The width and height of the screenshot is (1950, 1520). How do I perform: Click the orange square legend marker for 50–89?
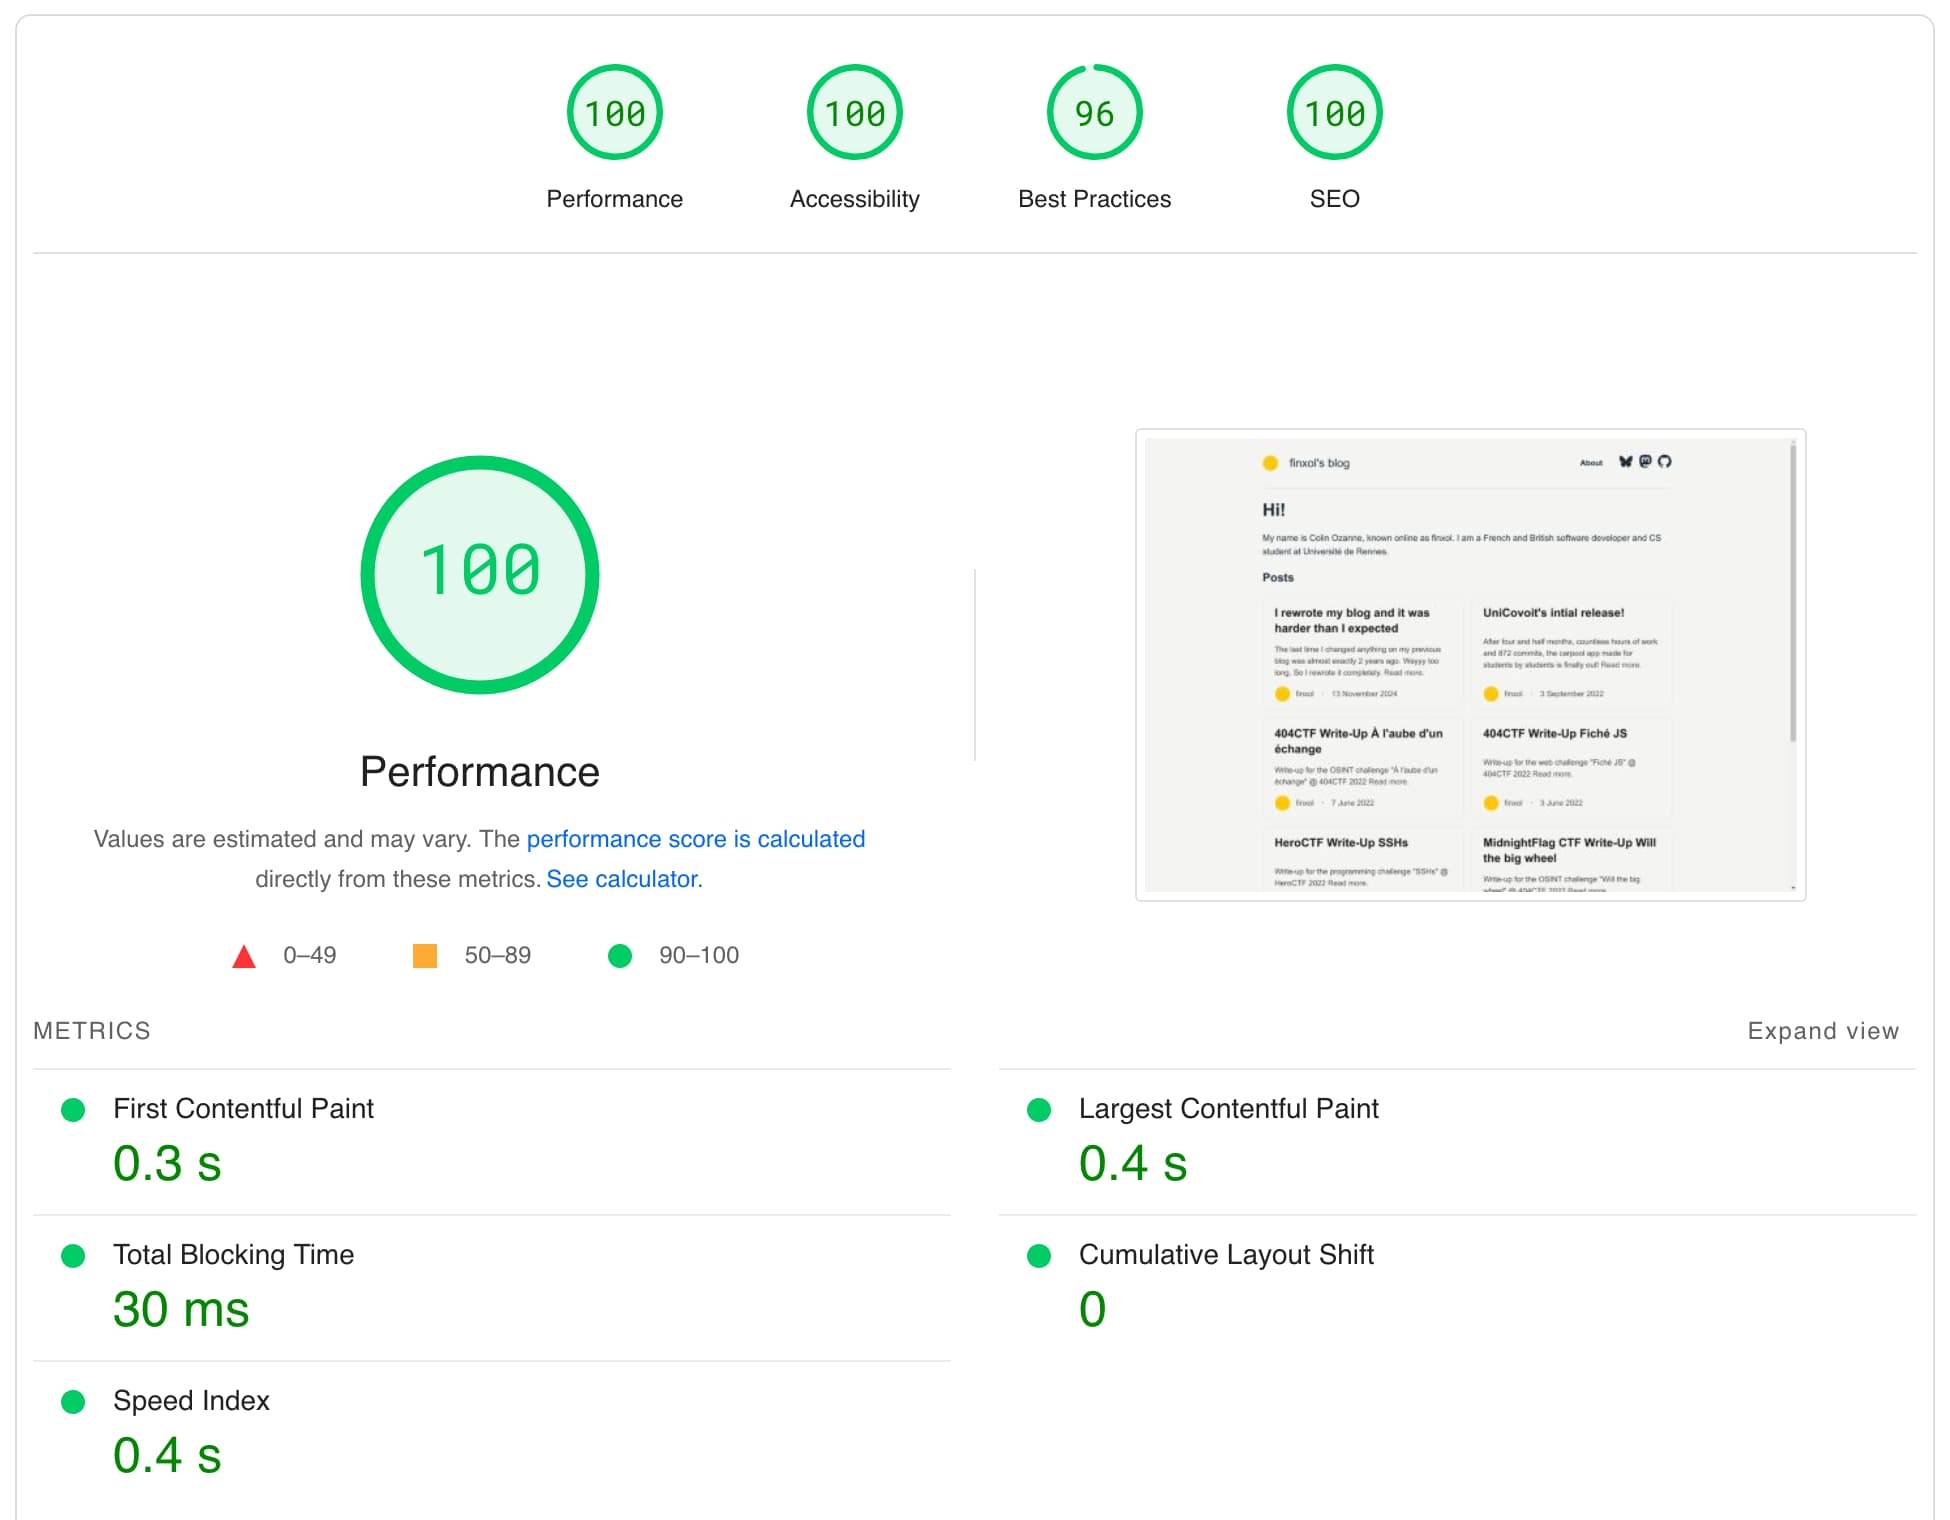tap(425, 955)
